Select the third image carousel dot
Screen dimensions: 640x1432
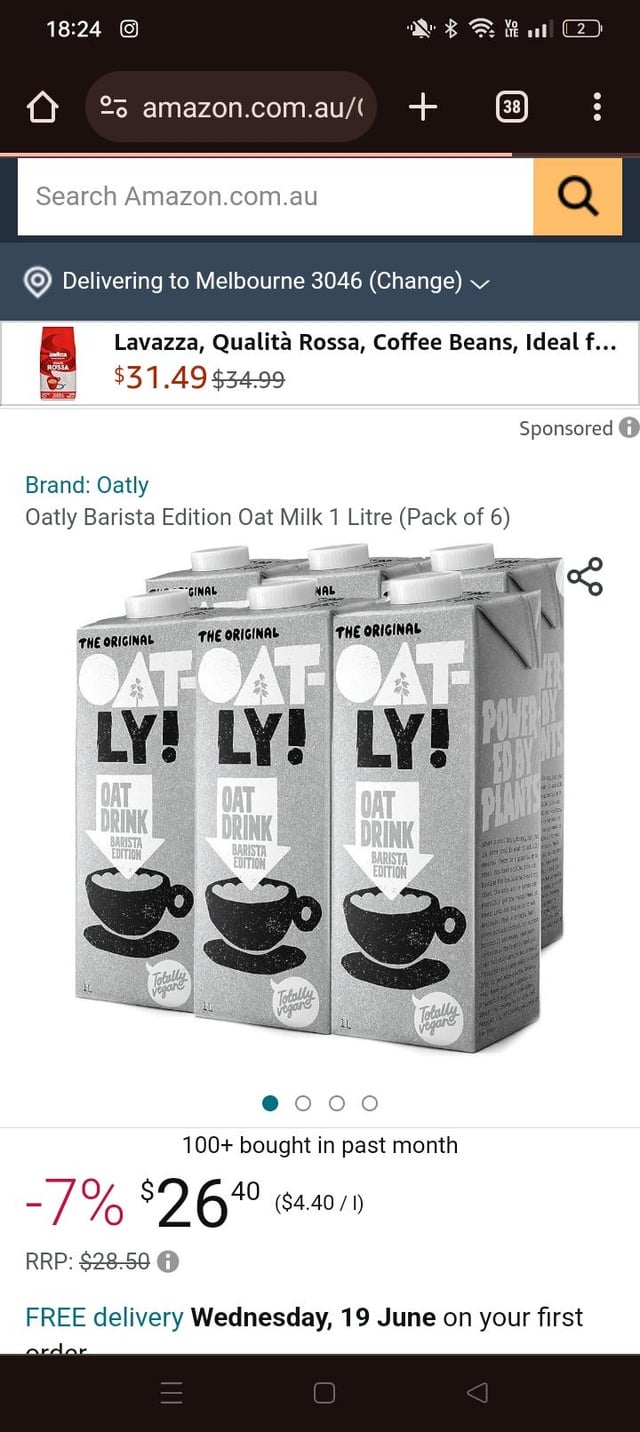pos(337,1103)
